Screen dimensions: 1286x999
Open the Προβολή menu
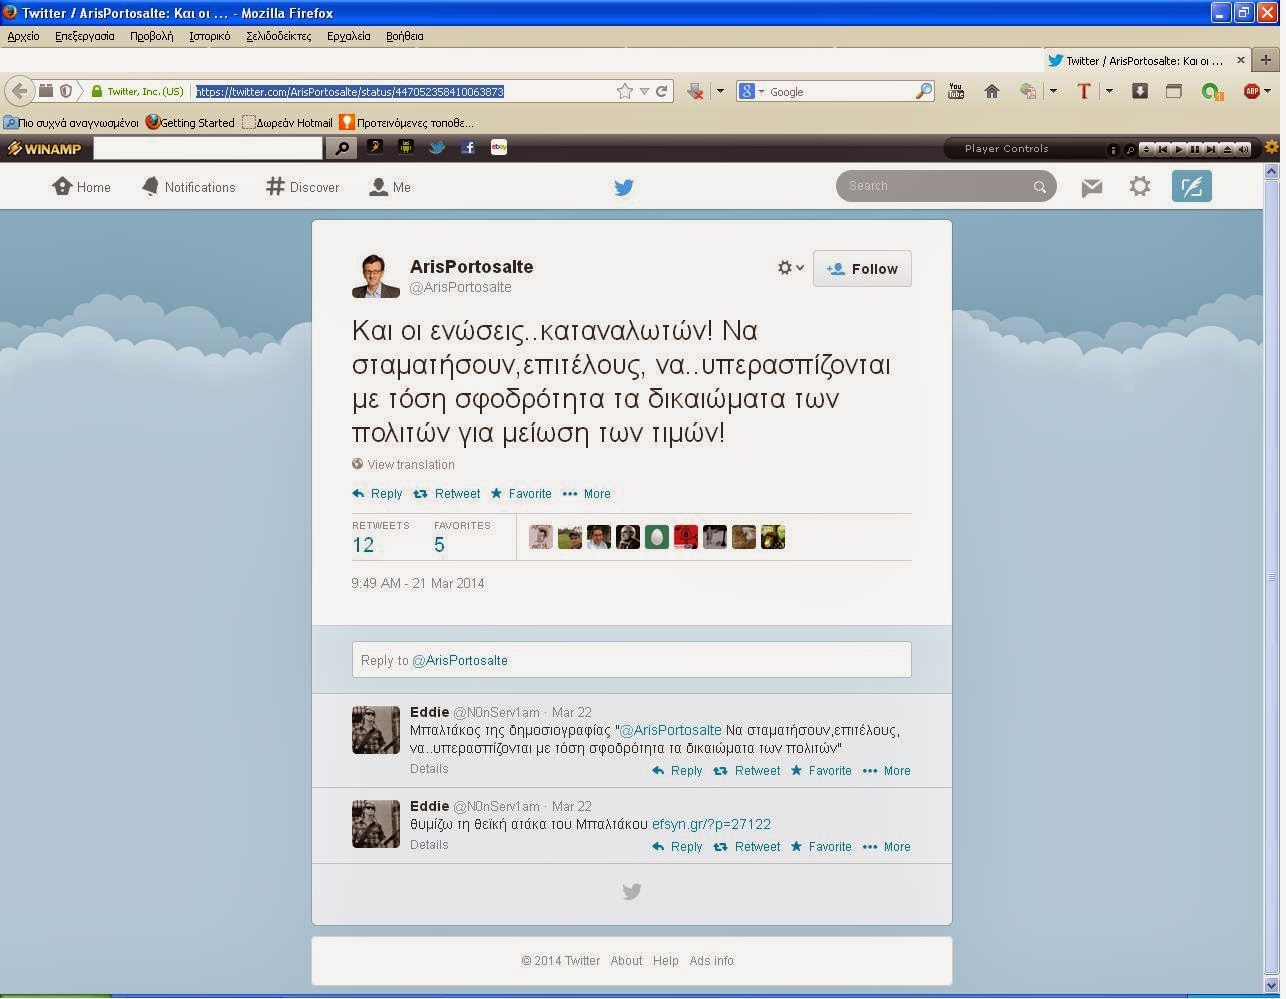[151, 36]
